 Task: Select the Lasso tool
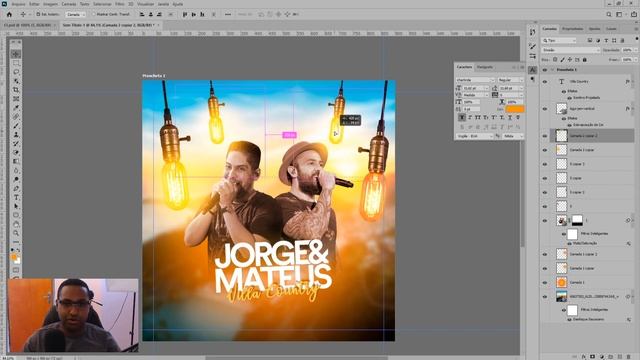point(16,72)
